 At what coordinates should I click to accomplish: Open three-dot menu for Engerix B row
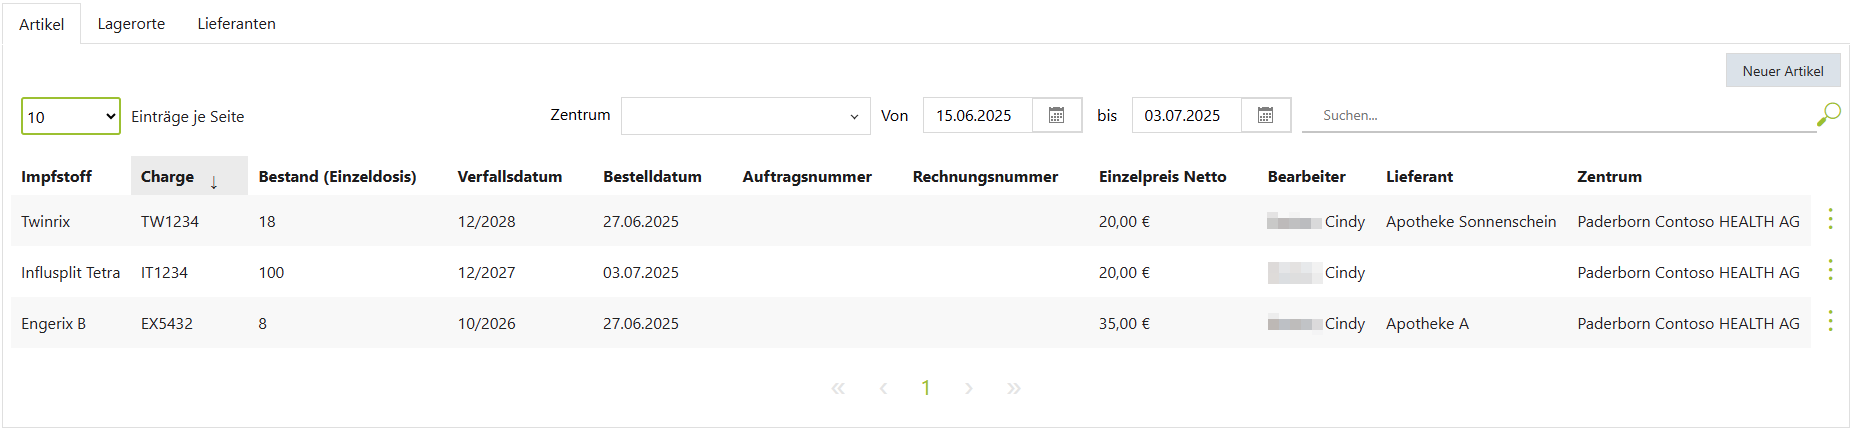(x=1830, y=322)
